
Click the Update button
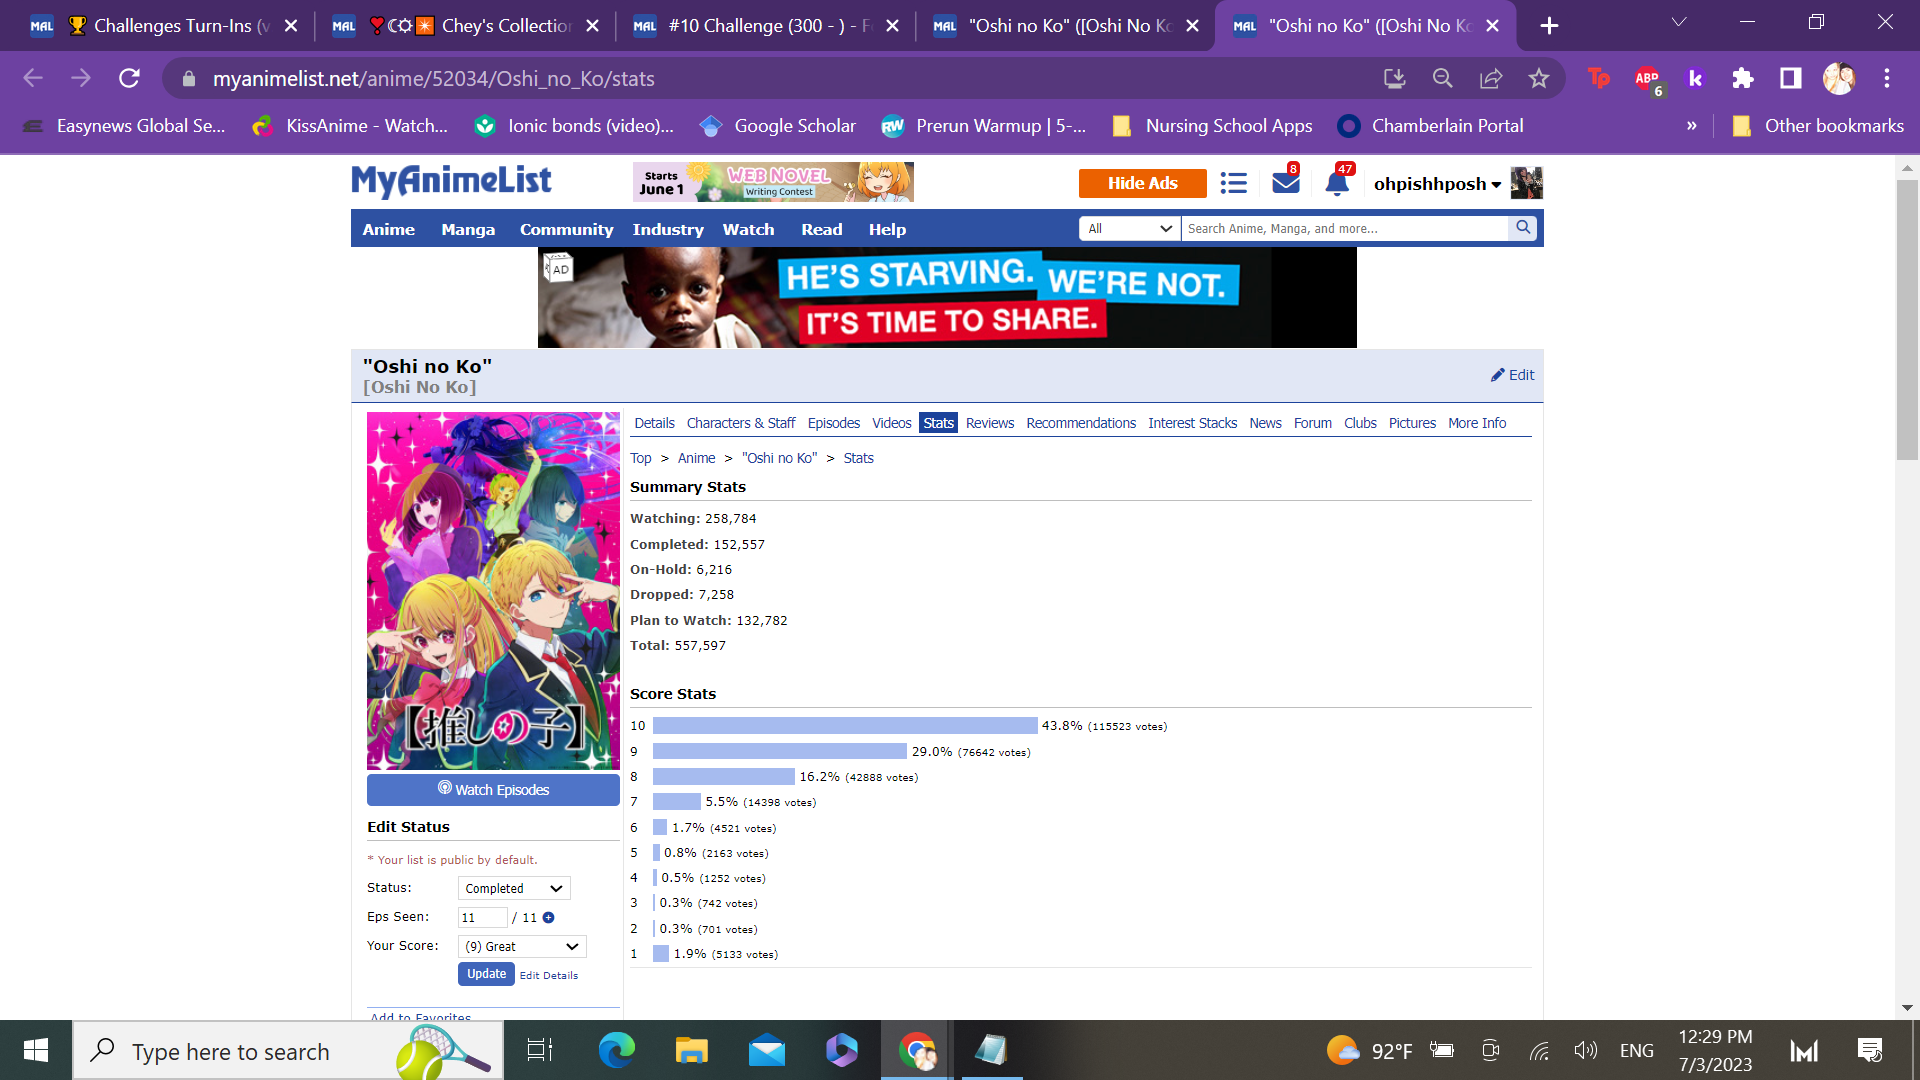point(486,974)
